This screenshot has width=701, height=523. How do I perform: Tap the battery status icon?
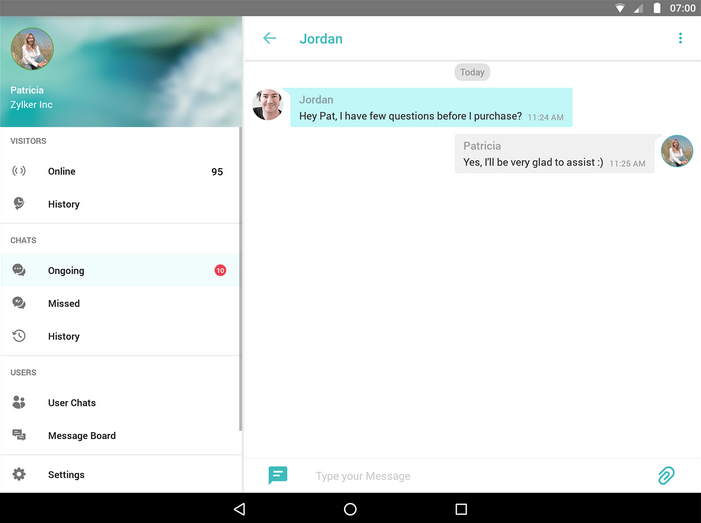(657, 8)
